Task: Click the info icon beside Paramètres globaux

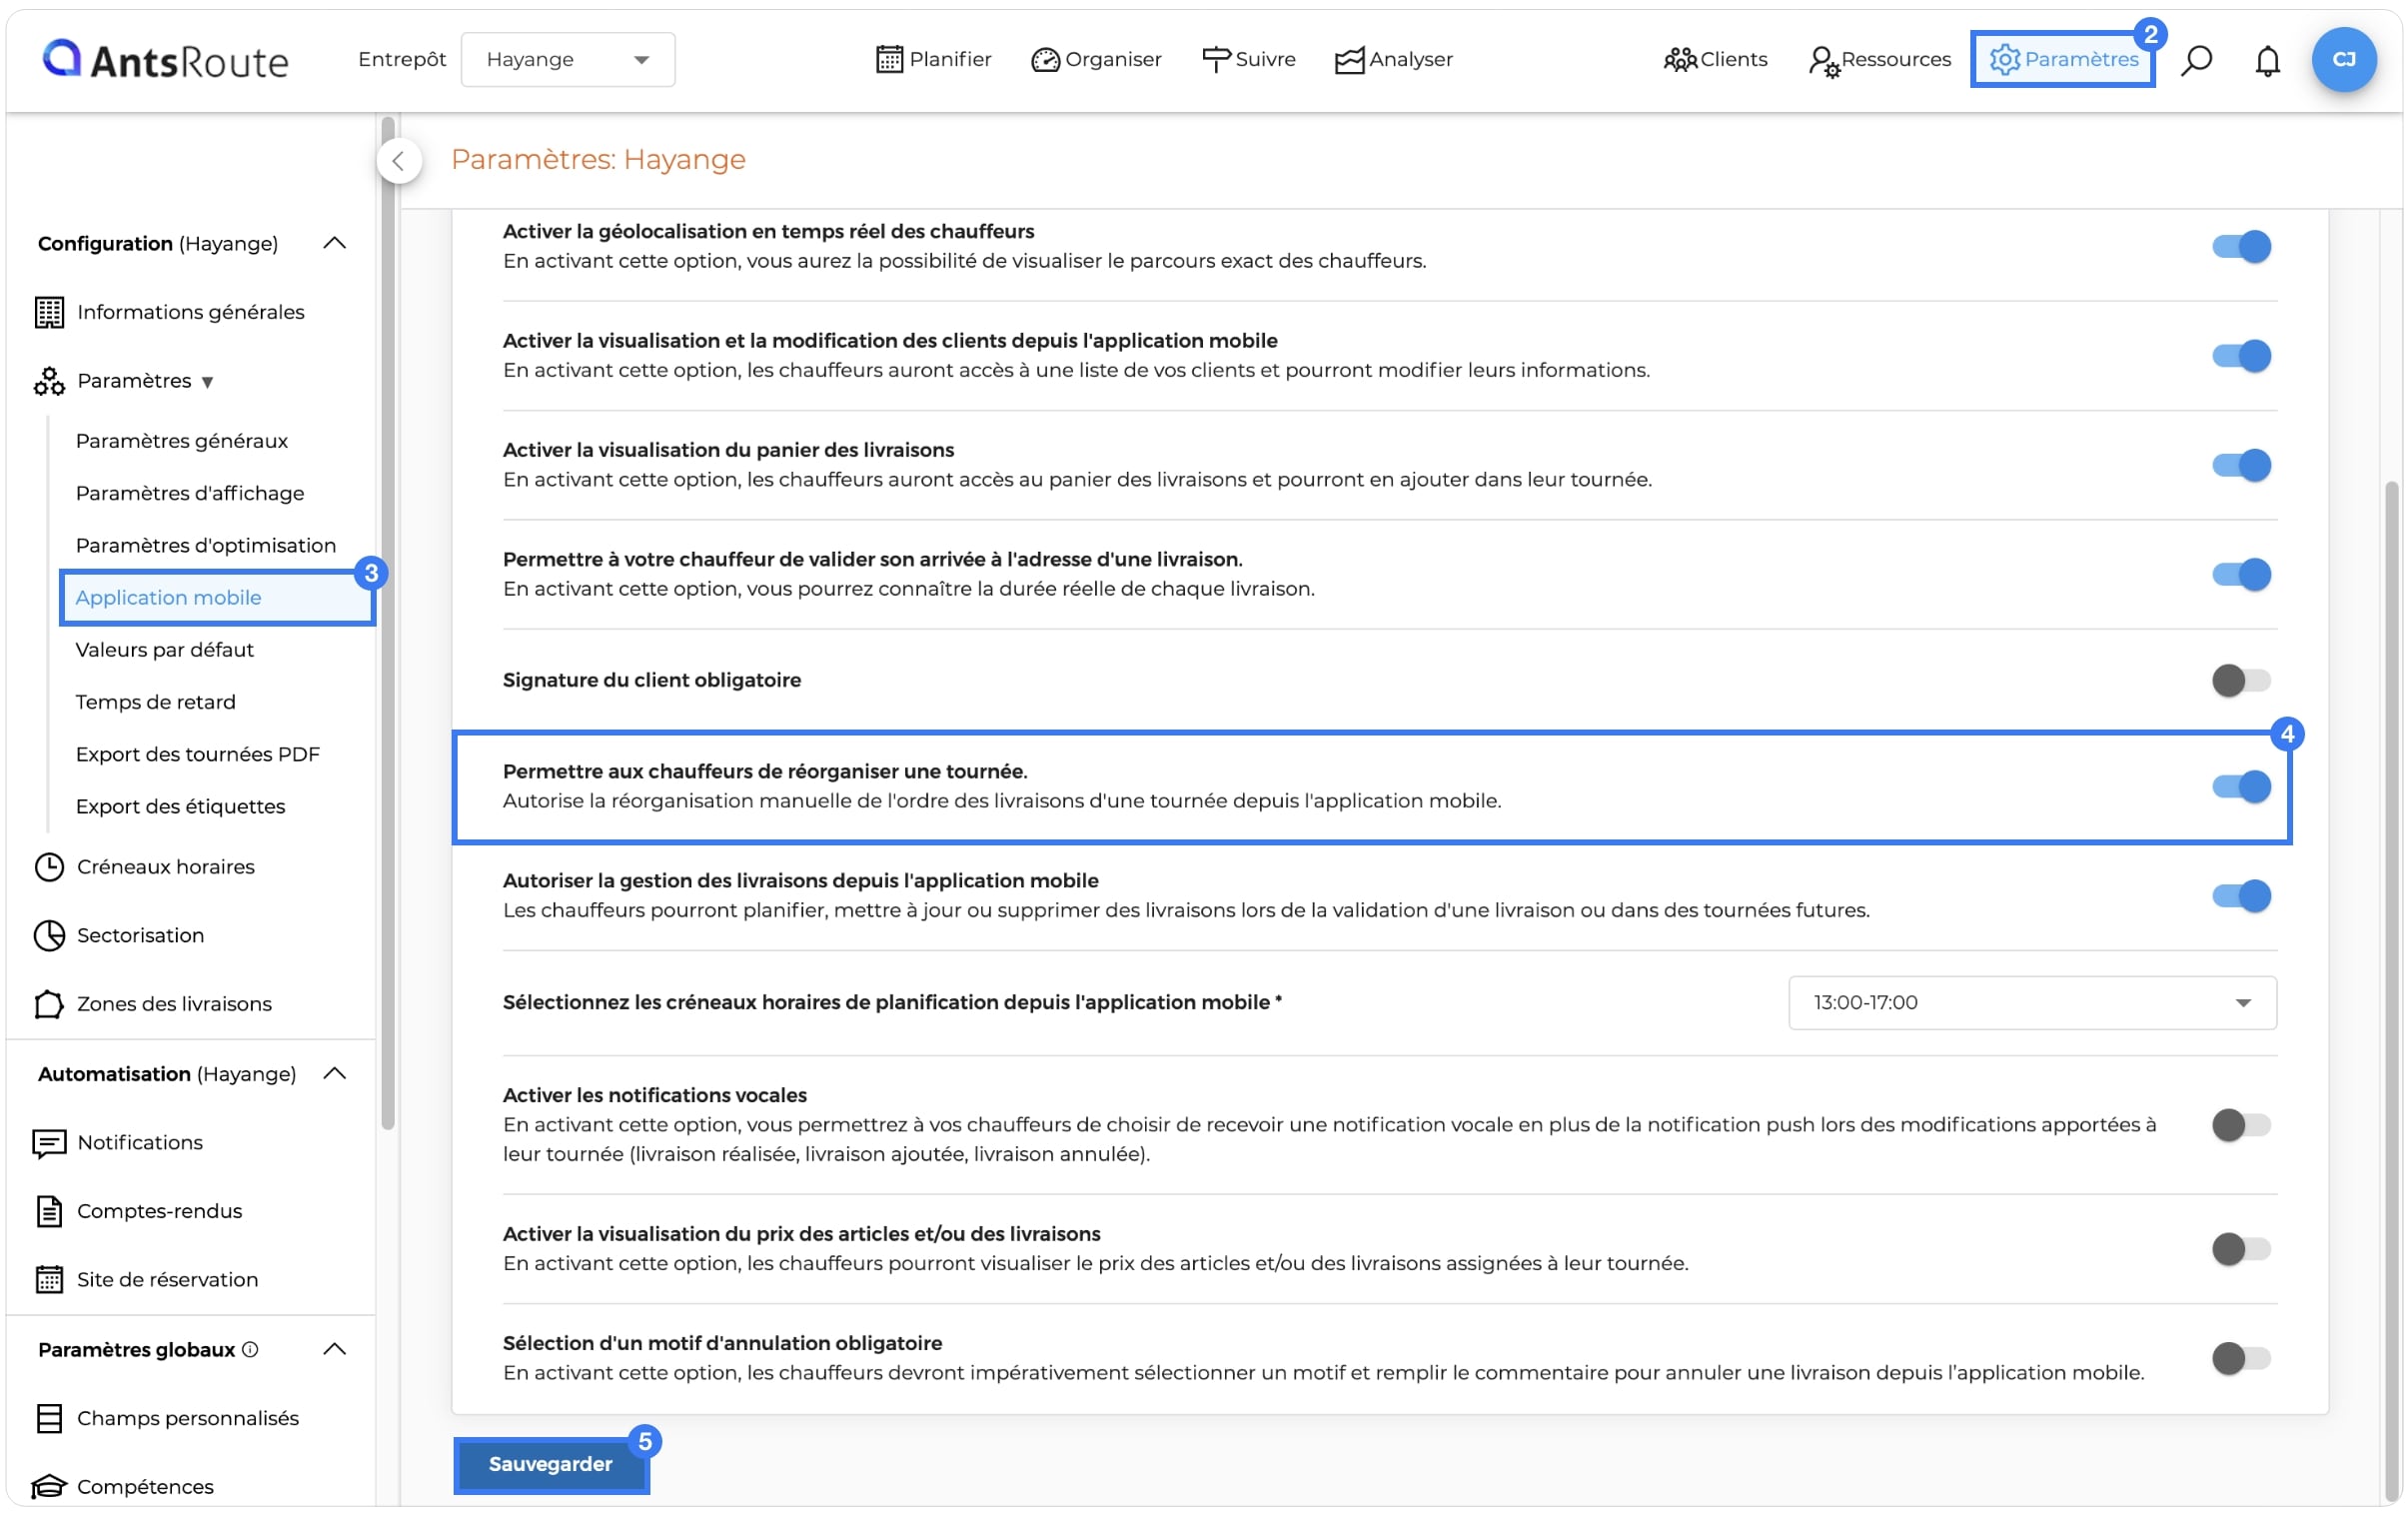Action: tap(250, 1349)
